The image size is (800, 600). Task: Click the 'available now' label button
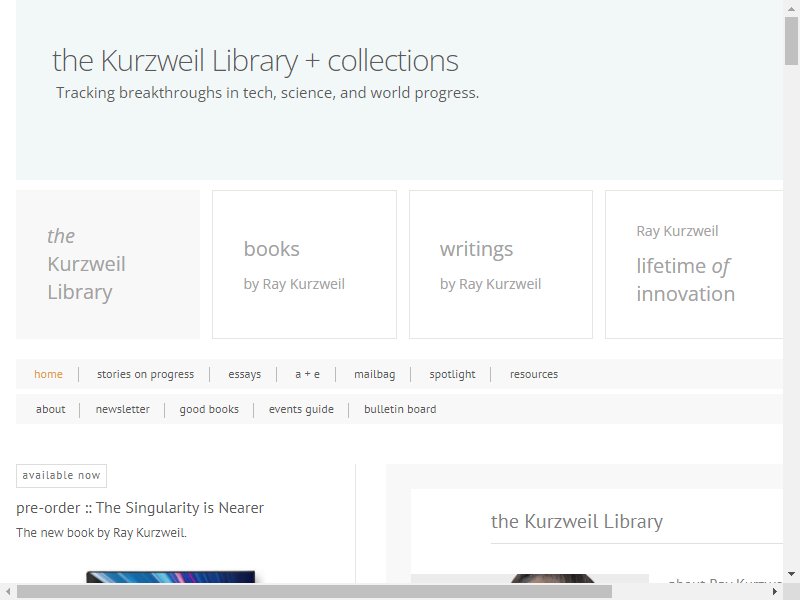(x=61, y=476)
